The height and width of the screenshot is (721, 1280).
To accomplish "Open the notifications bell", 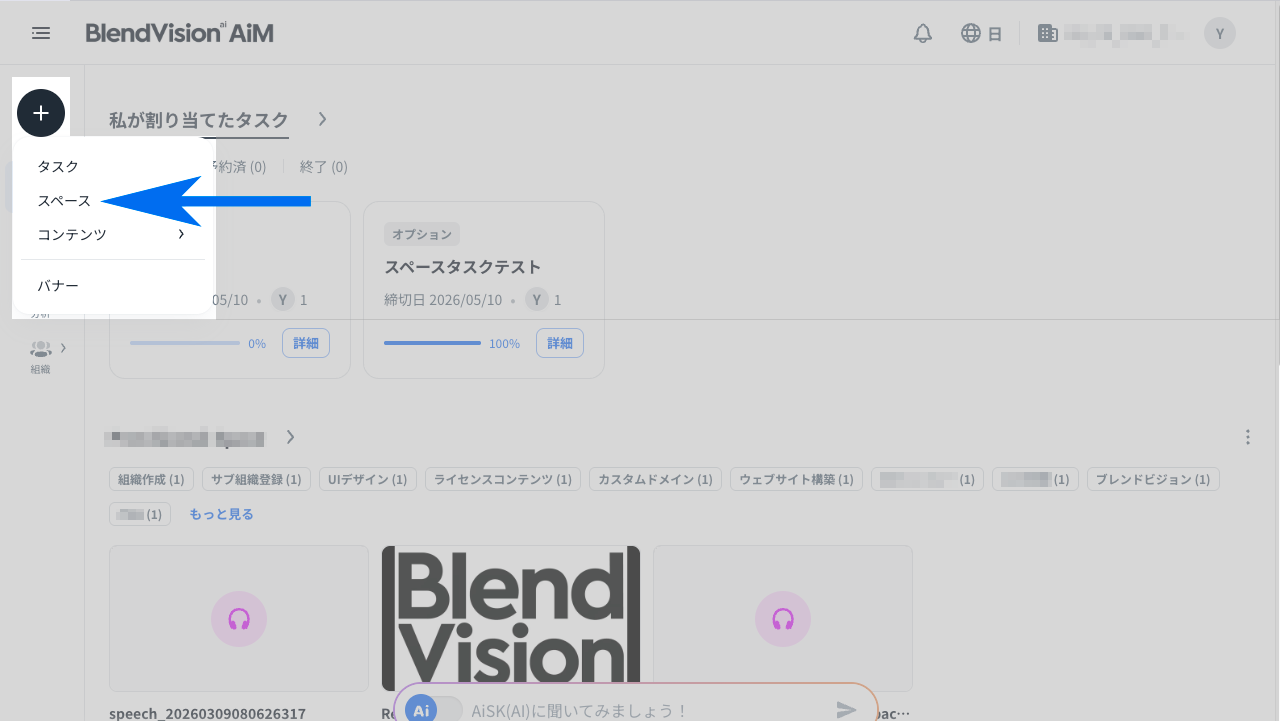I will (x=923, y=33).
